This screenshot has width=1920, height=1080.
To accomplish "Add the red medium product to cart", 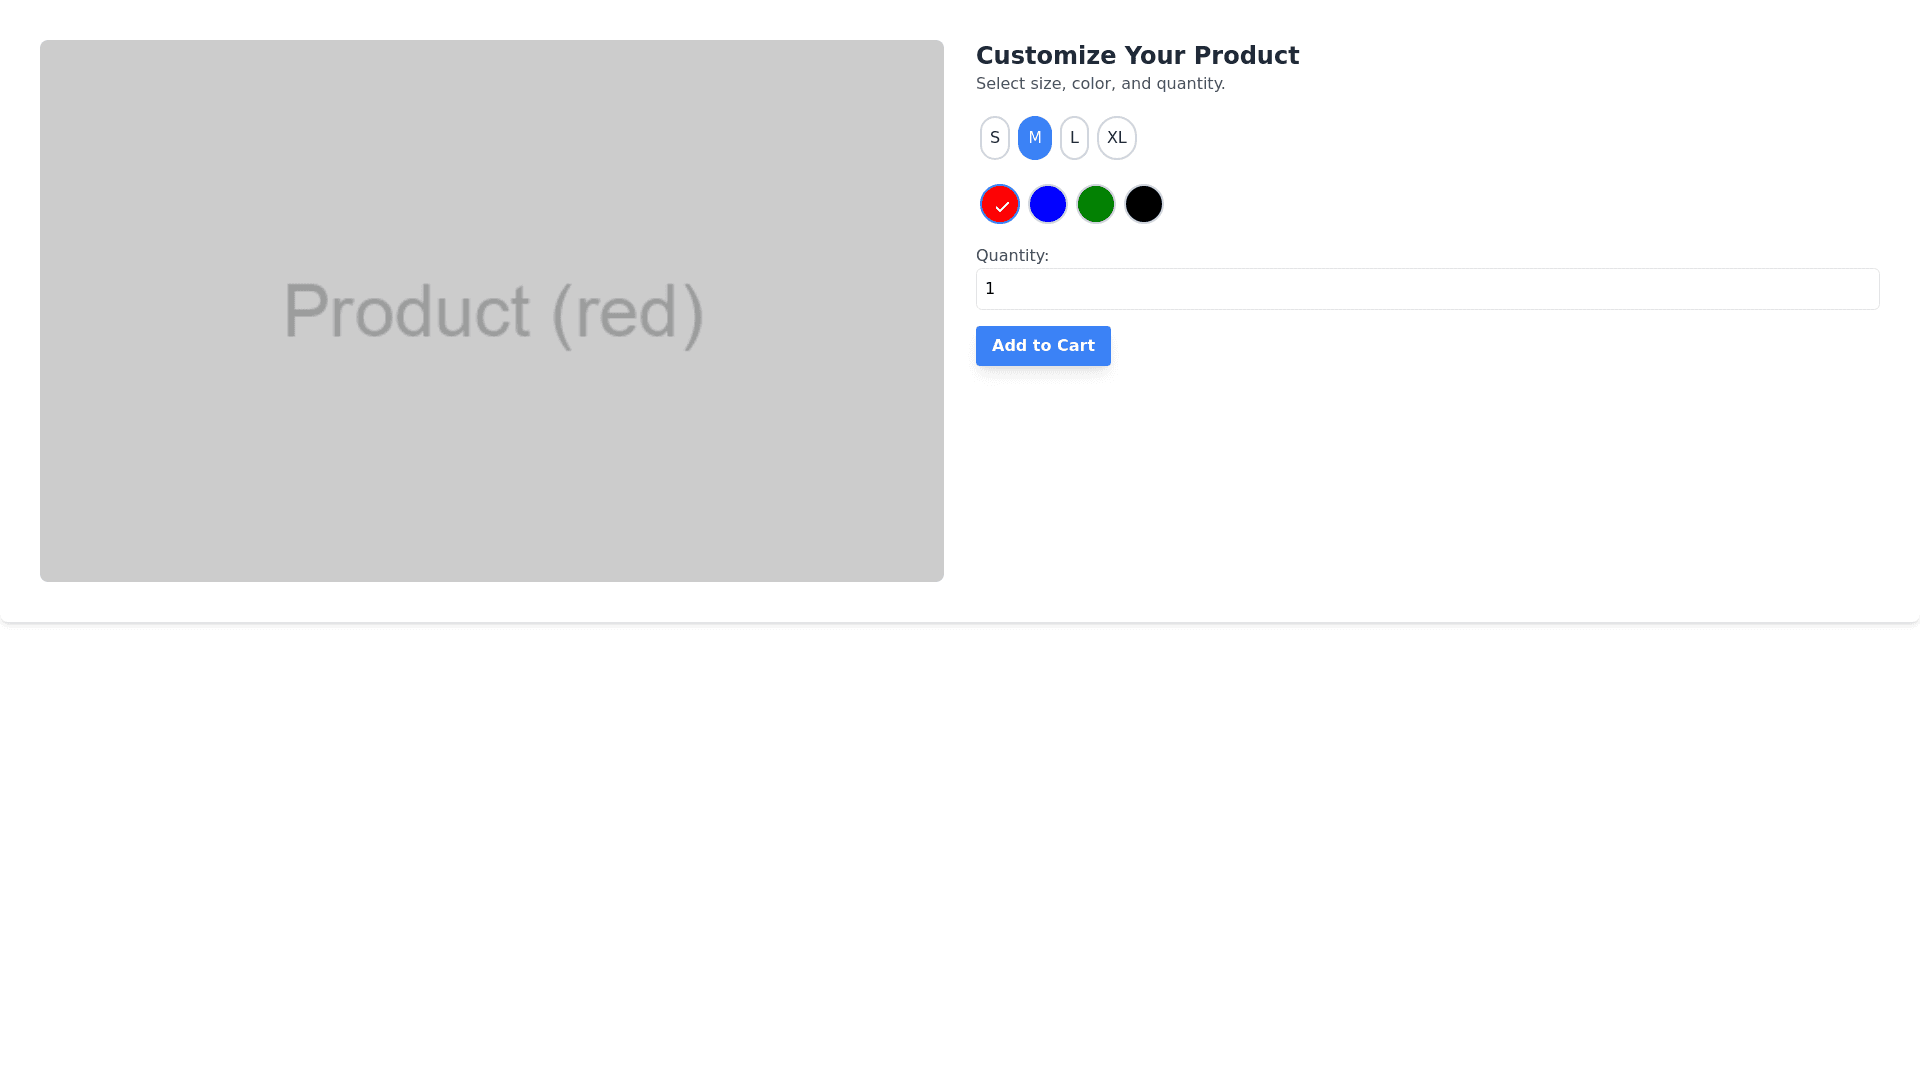I will point(1042,346).
